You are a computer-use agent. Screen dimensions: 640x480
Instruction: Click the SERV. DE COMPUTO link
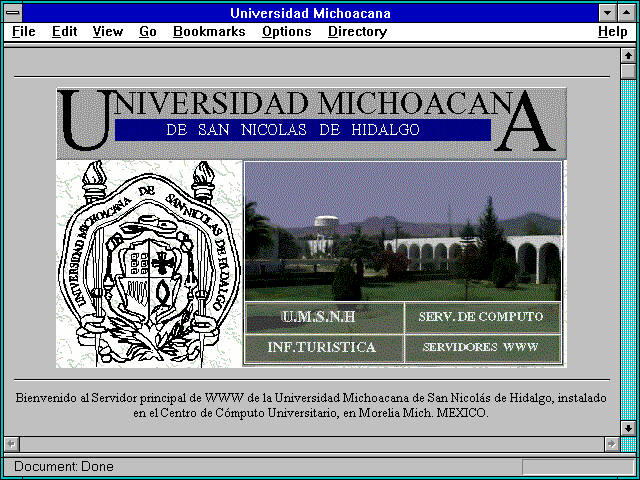[x=482, y=318]
